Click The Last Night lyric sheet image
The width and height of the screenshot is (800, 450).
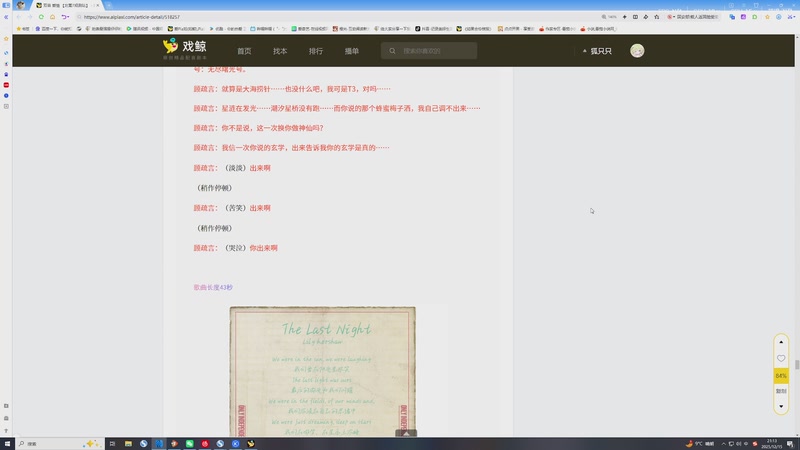[x=322, y=371]
